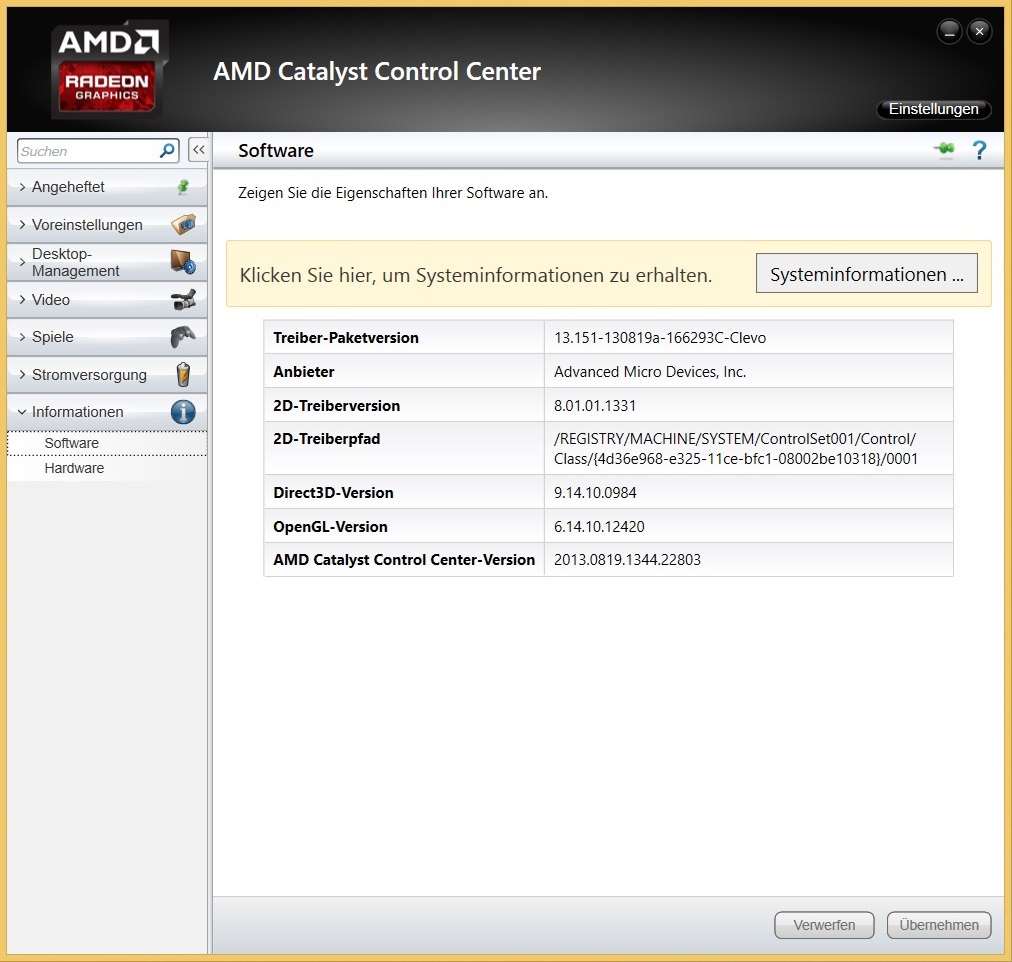Click the Direct3D-Version label
Screen dimensions: 1012x962
coord(333,493)
